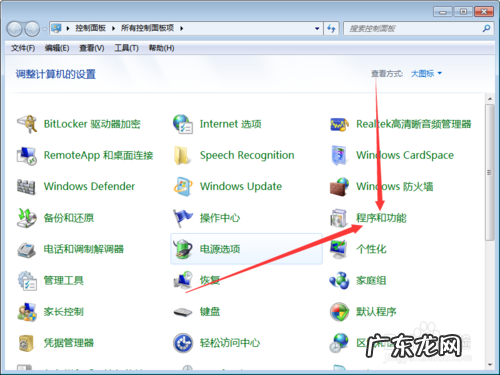Click inside the control panel search box
The height and width of the screenshot is (375, 500).
pyautogui.click(x=413, y=29)
